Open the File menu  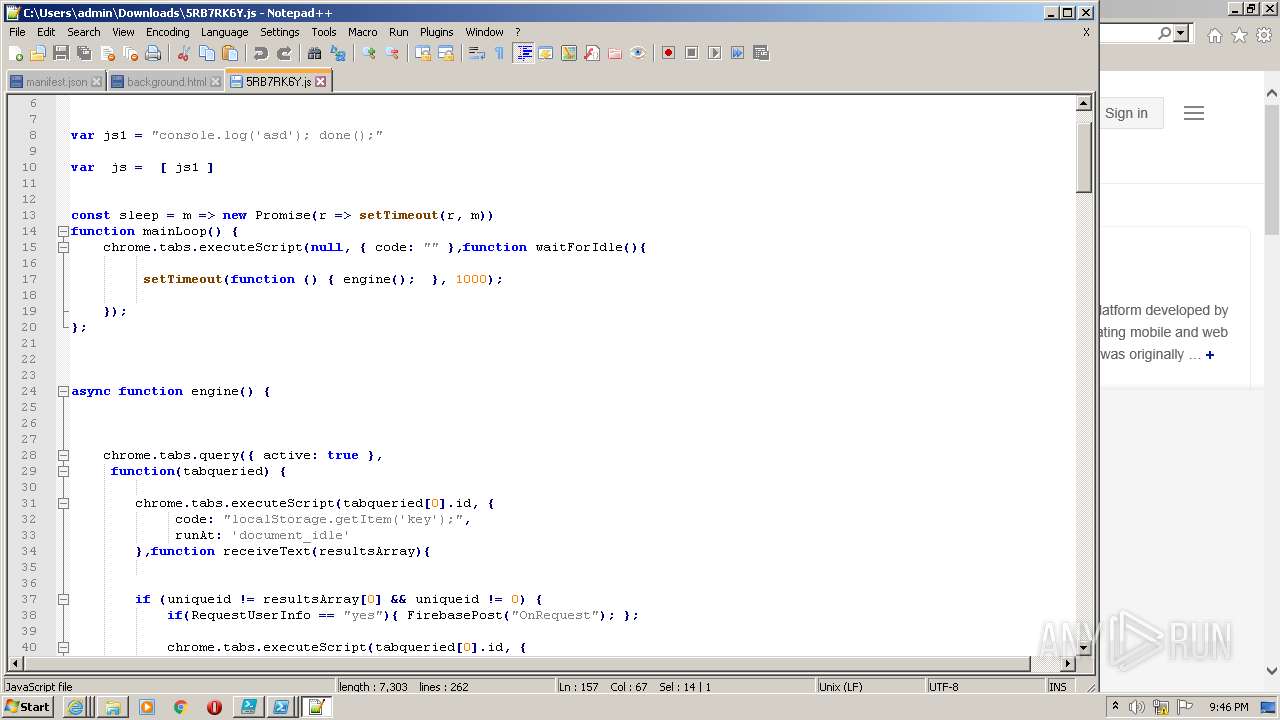(17, 32)
